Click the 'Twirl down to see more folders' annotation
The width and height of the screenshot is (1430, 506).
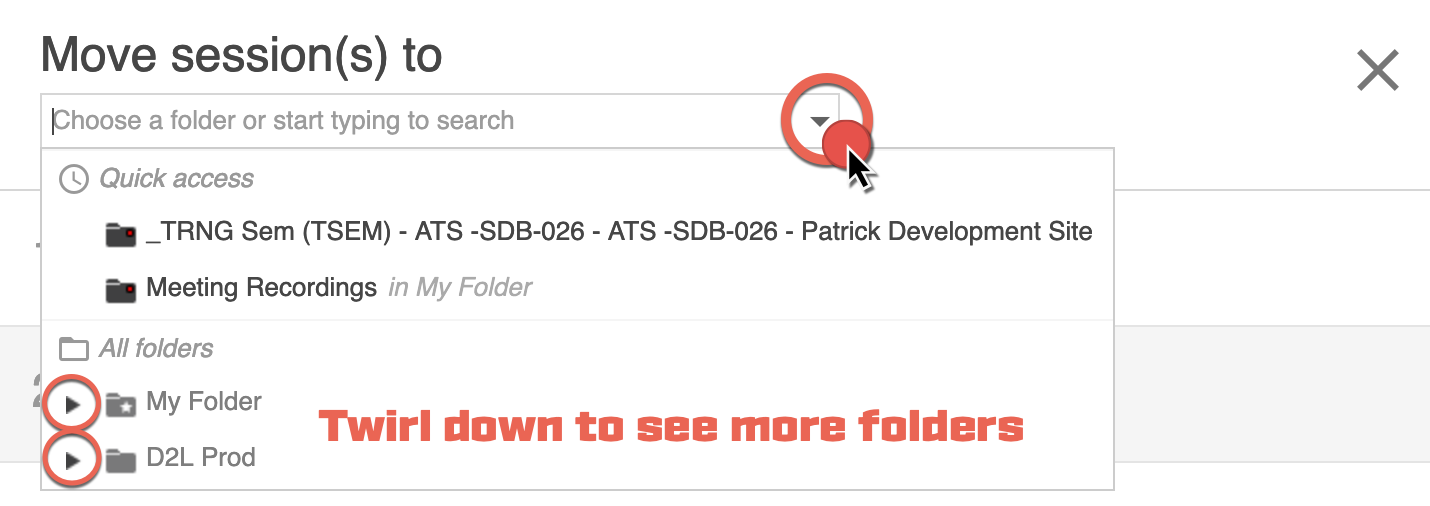point(671,427)
